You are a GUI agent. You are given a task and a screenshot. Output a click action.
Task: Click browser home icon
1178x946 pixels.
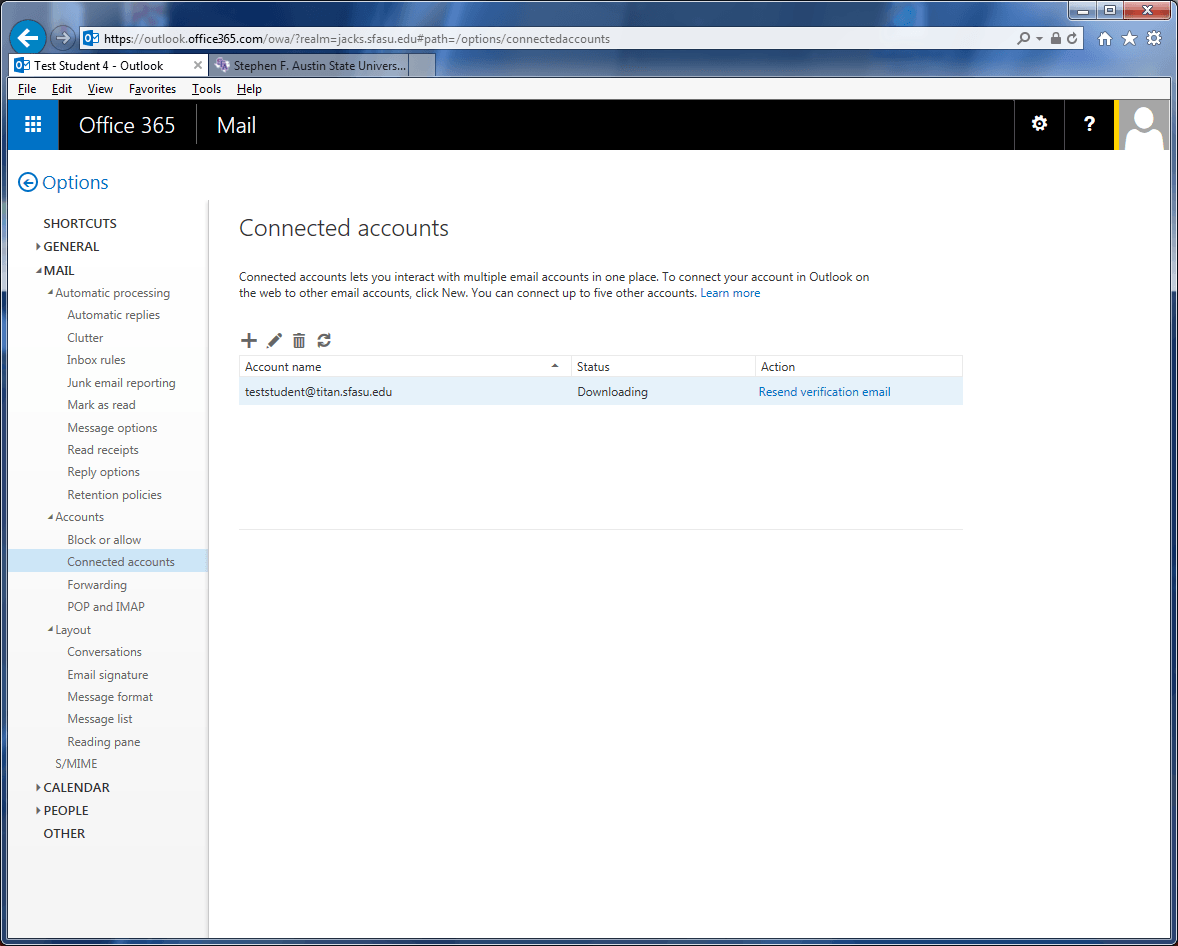tap(1105, 39)
